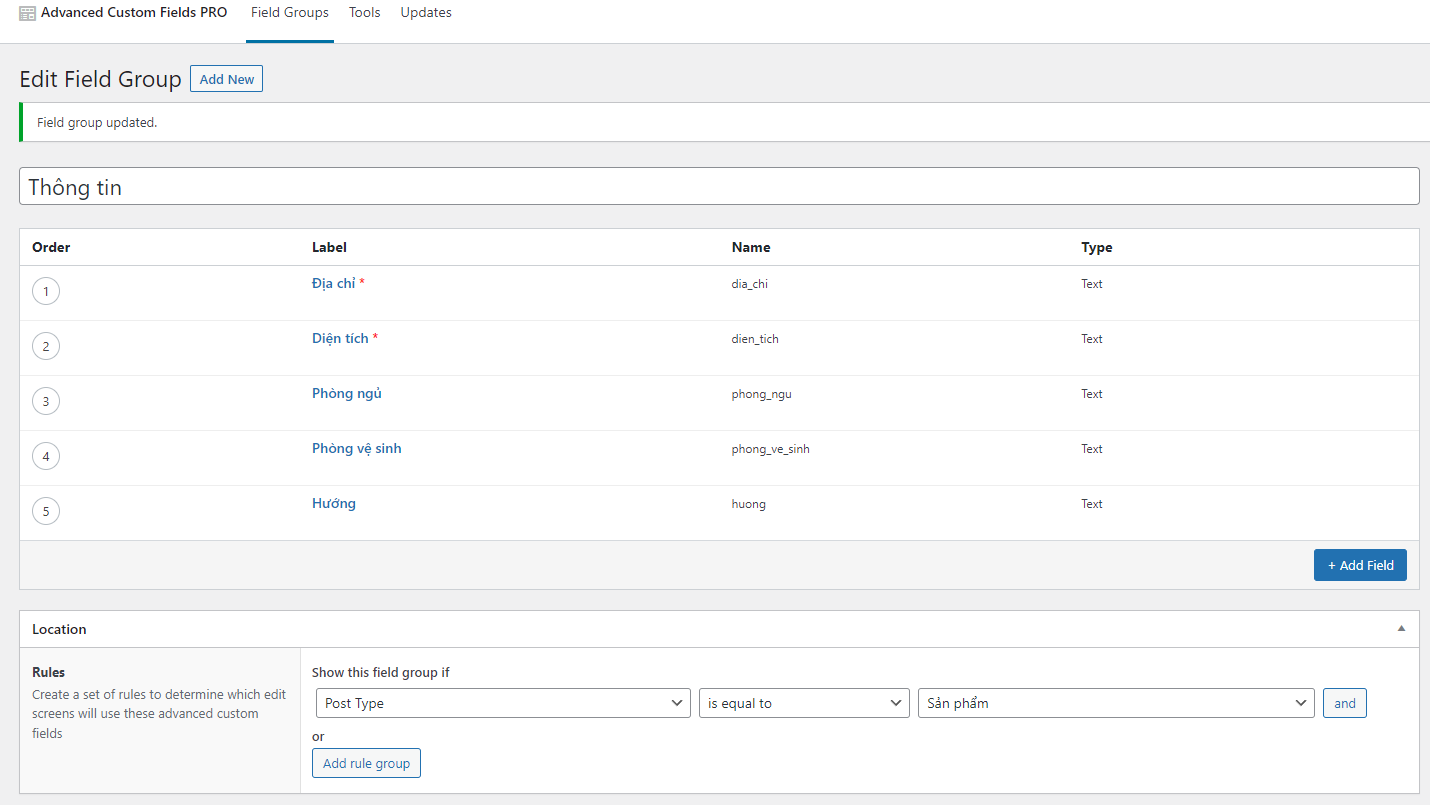Click the Label column header
Screen dimensions: 1430x805
point(329,247)
